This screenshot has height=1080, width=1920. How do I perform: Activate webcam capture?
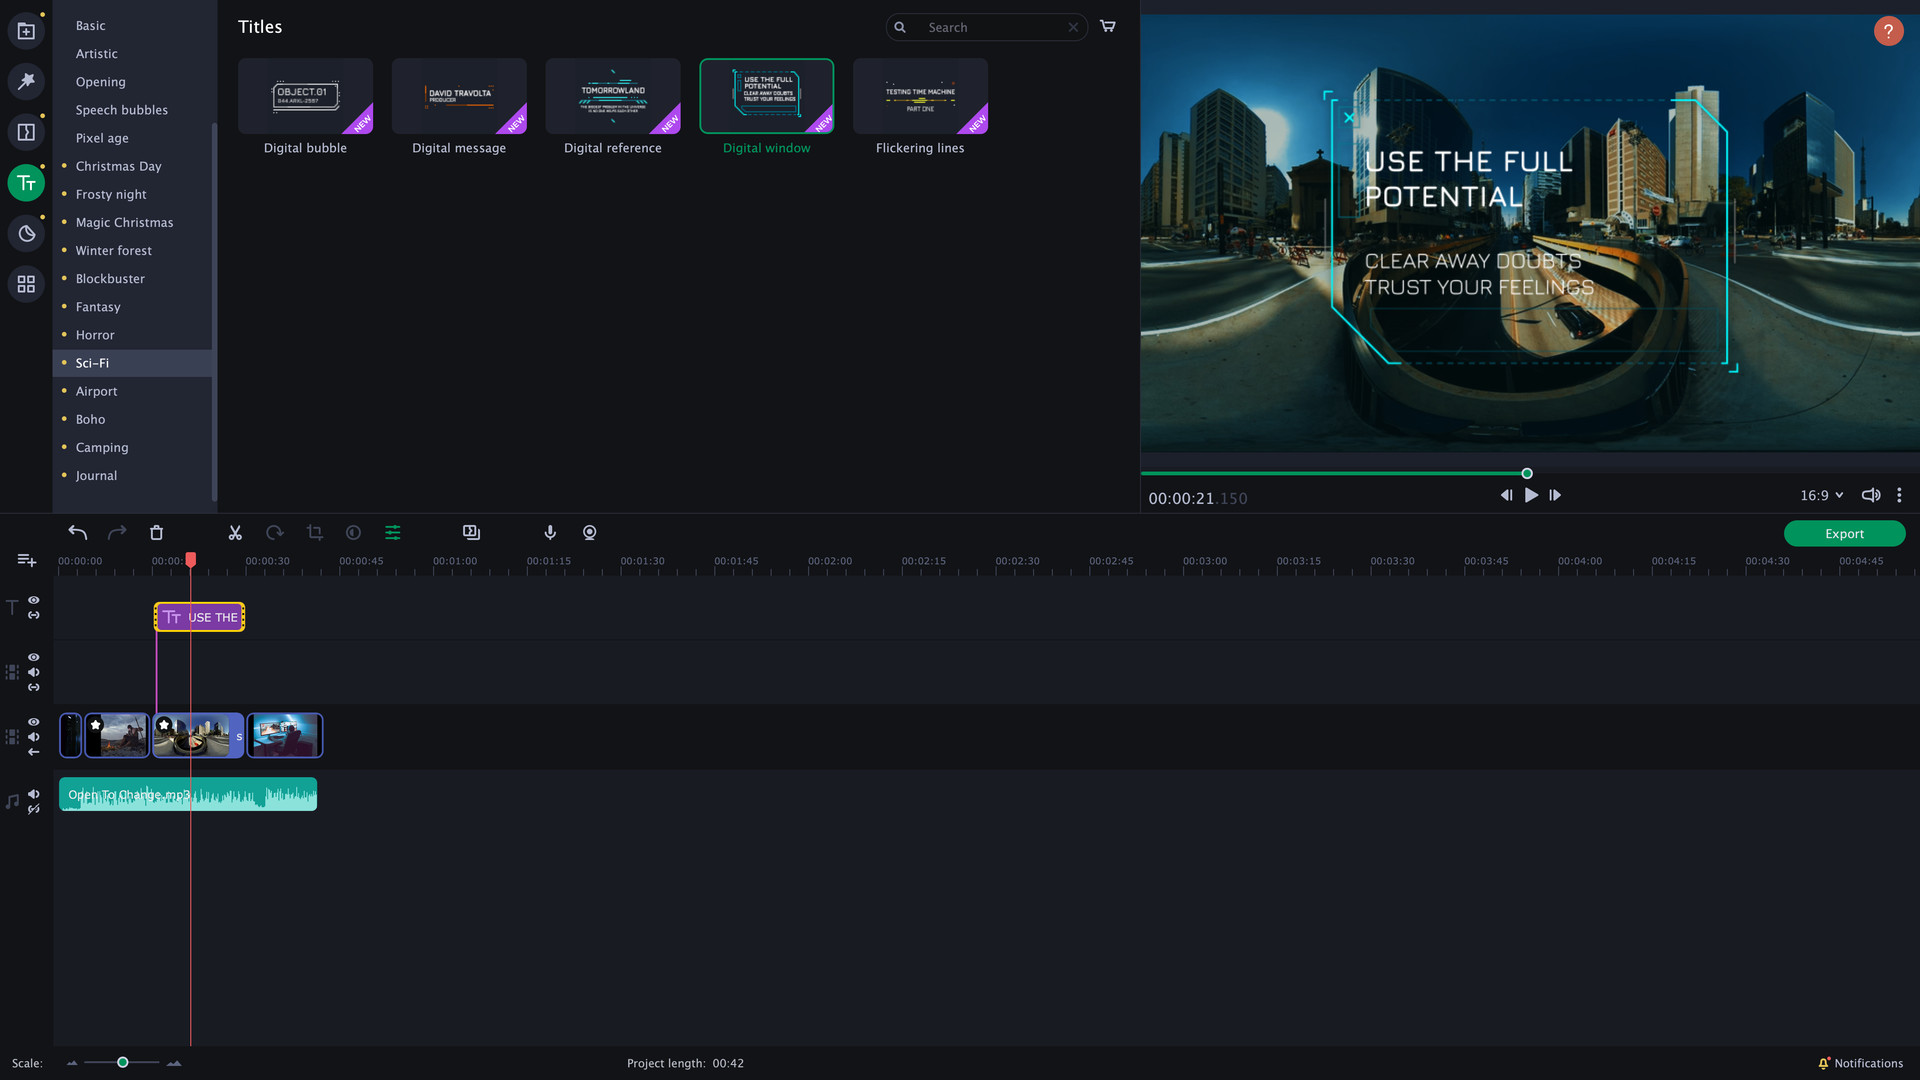click(x=589, y=533)
